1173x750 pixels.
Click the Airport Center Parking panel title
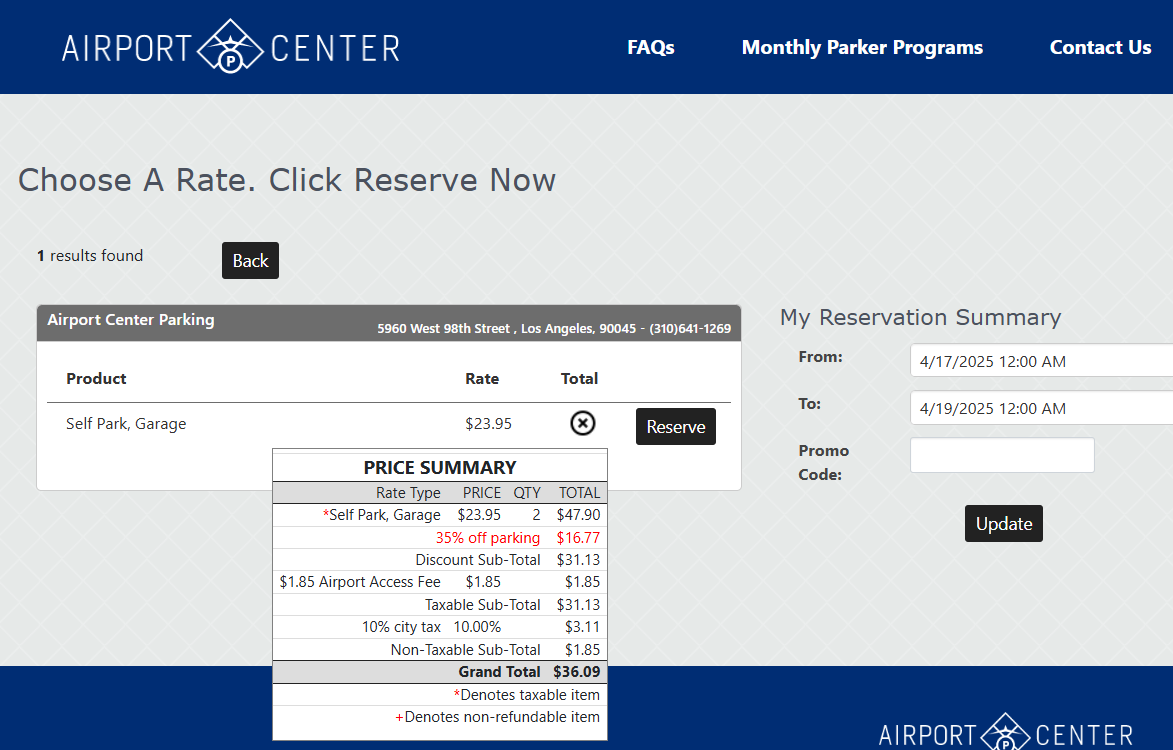[x=131, y=320]
